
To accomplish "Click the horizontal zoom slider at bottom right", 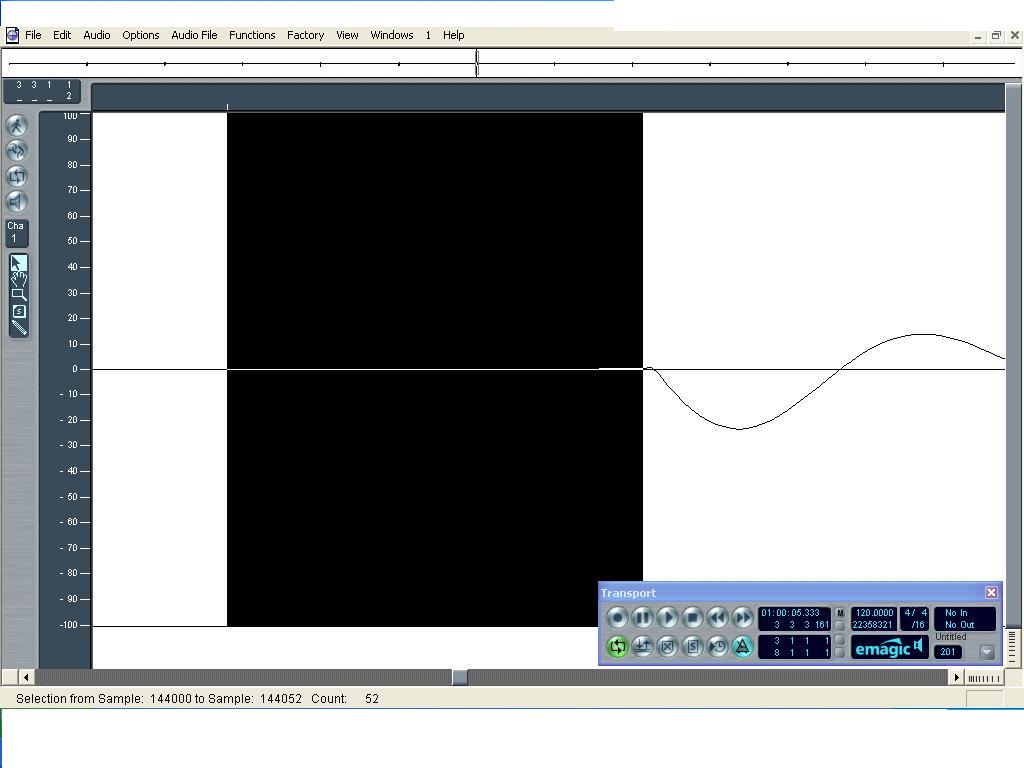I will coord(984,678).
